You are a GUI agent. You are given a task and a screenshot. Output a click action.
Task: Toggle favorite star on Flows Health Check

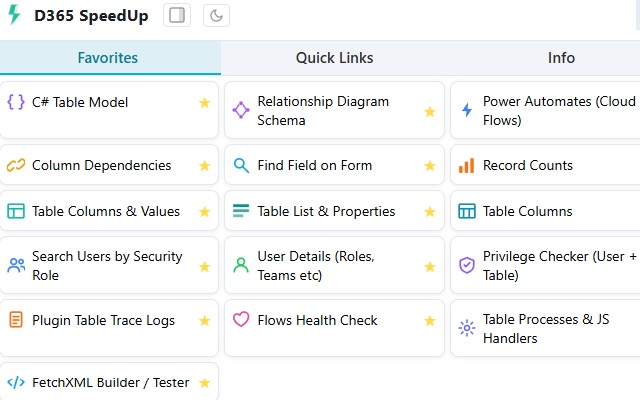(x=430, y=321)
